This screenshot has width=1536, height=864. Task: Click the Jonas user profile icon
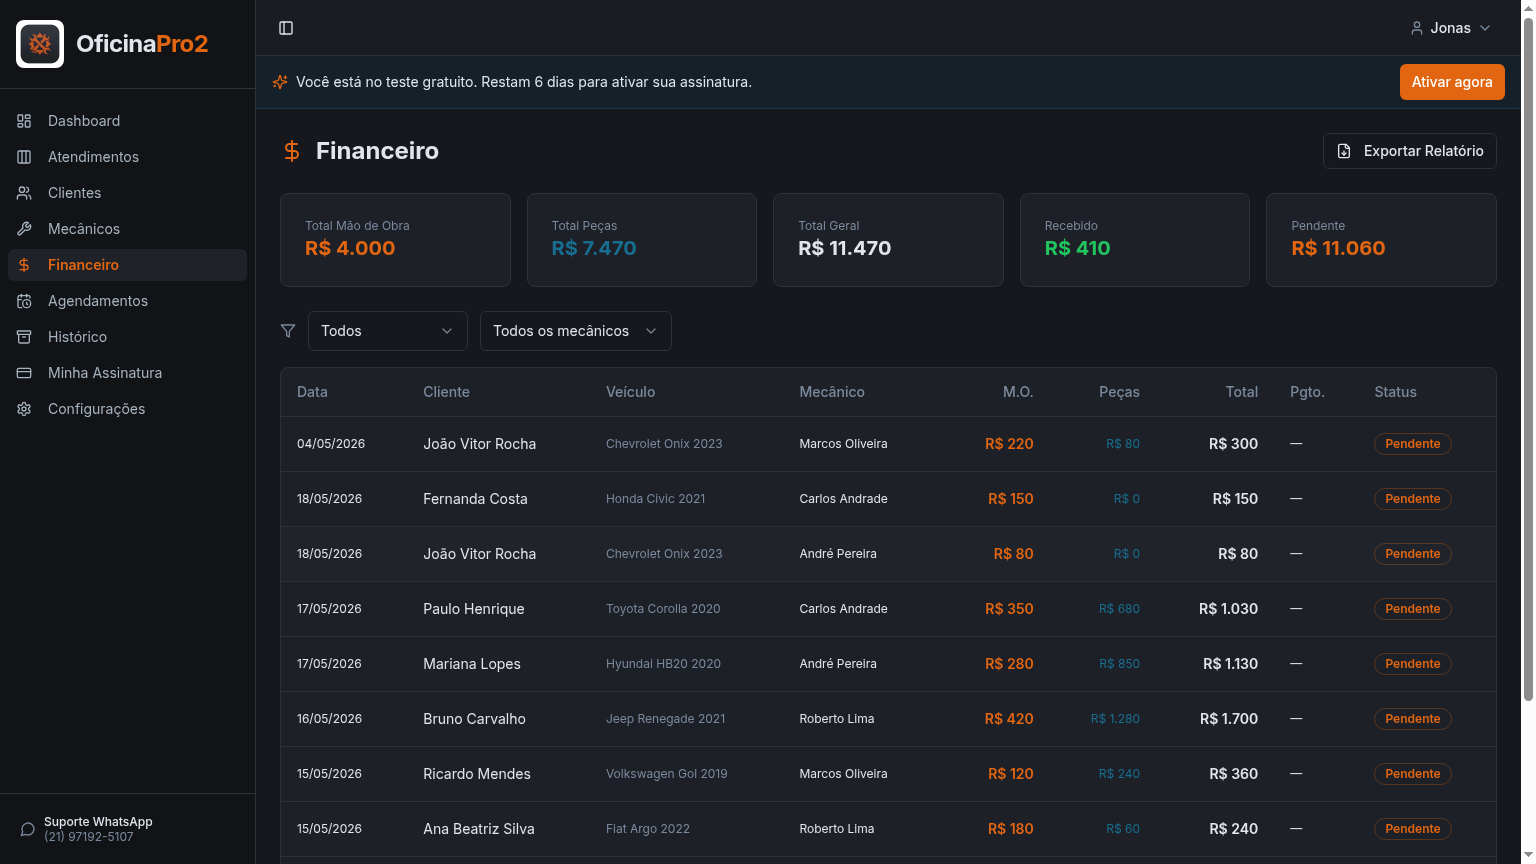[1417, 28]
